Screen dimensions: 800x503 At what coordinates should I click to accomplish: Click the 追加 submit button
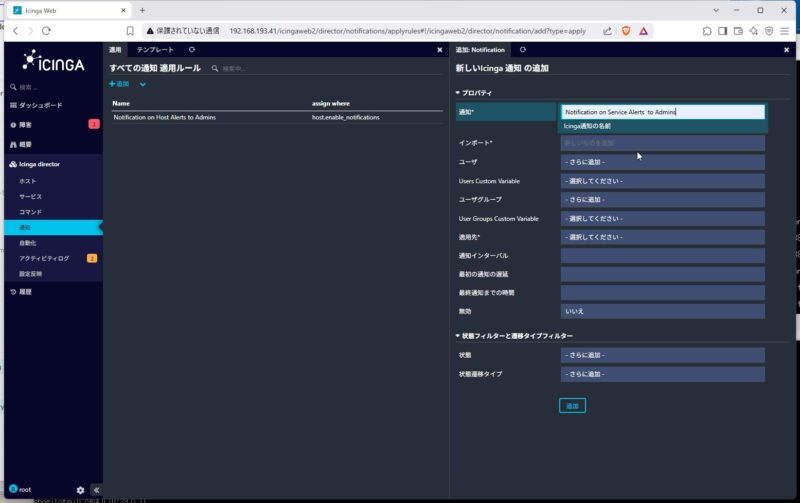572,406
